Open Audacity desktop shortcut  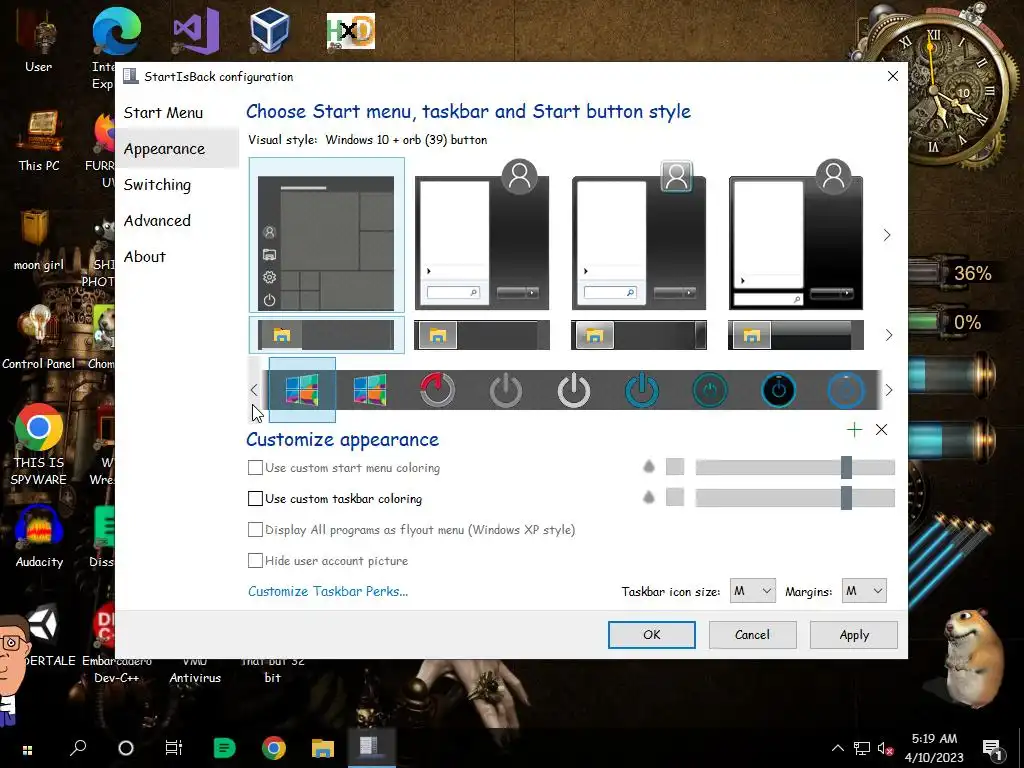[39, 537]
